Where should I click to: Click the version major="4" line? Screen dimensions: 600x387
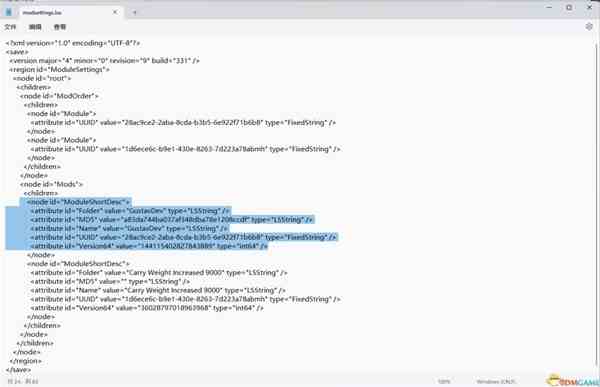[104, 60]
